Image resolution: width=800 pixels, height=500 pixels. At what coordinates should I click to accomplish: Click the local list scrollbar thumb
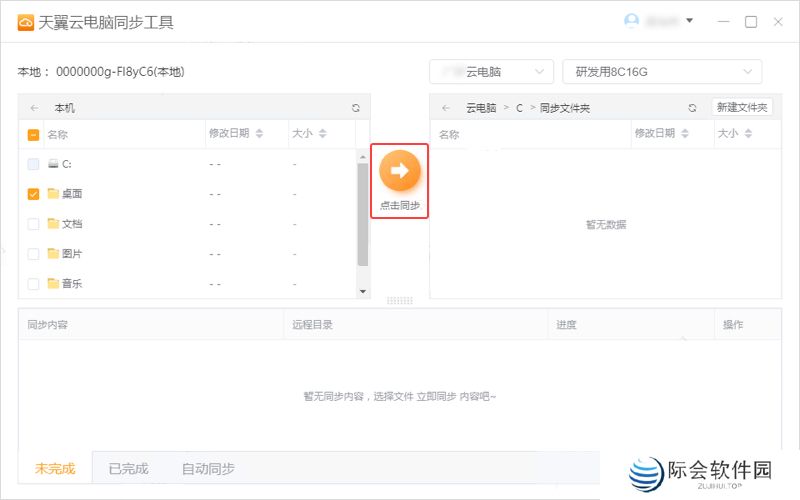tap(363, 214)
